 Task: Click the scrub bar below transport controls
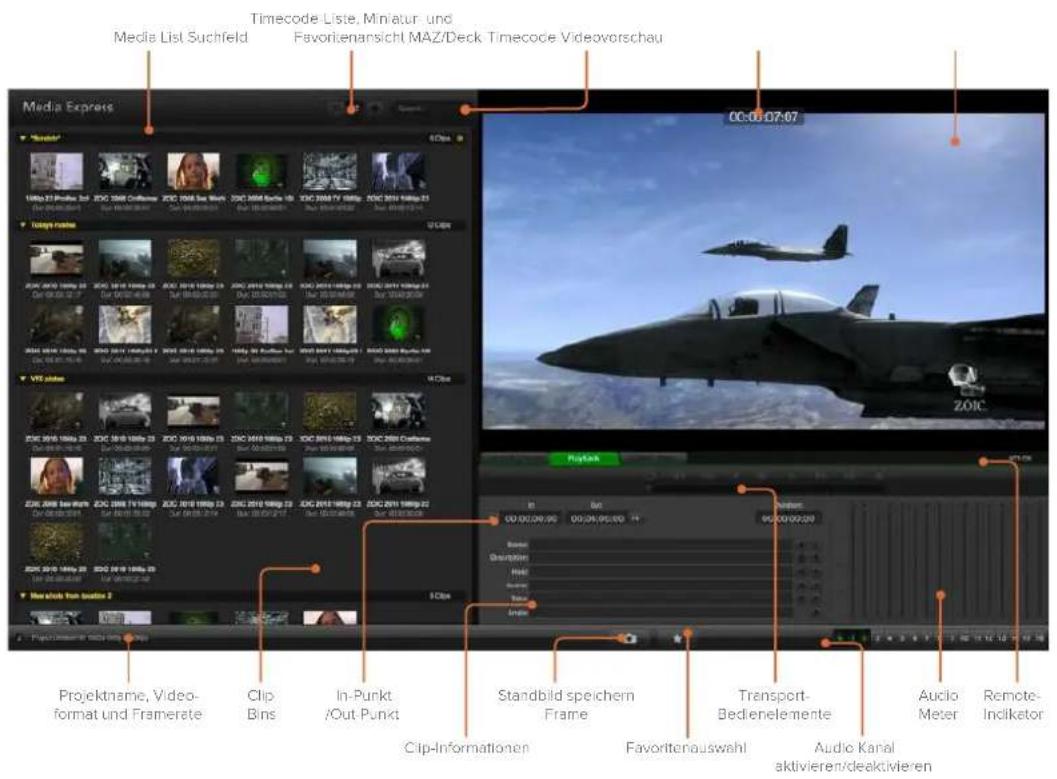(767, 489)
